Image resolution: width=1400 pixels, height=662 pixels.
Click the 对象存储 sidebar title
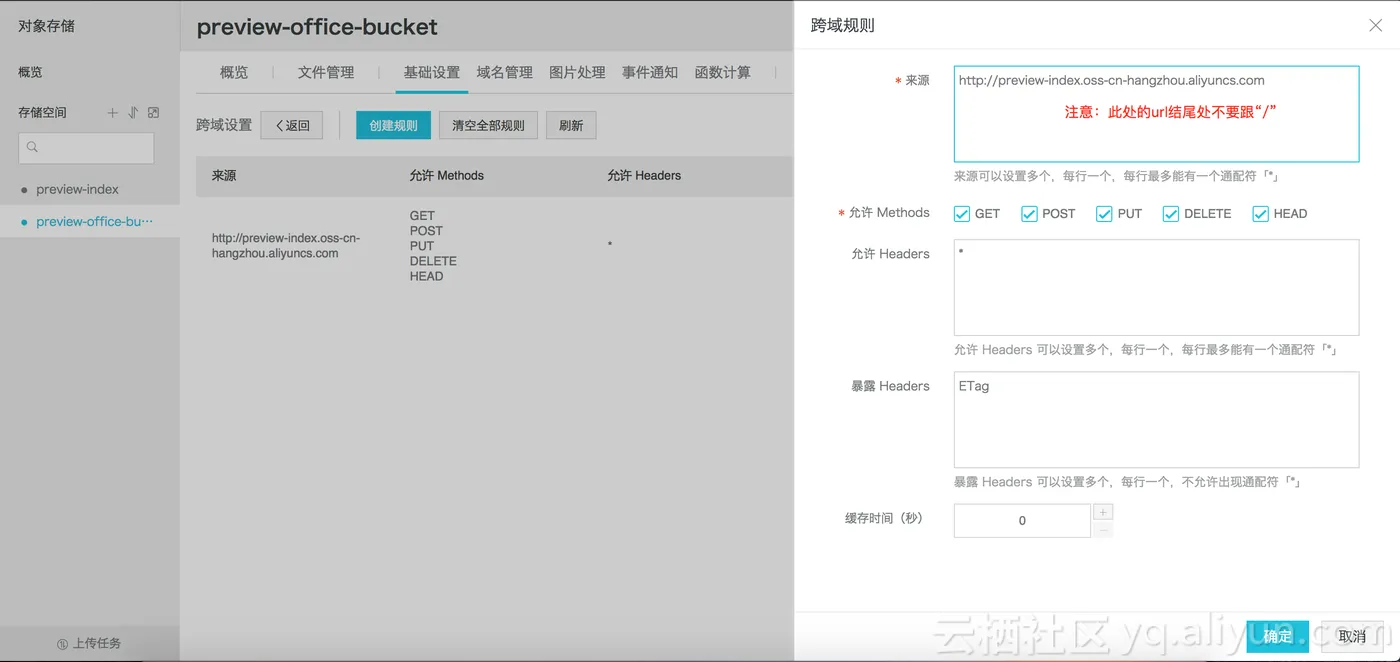(x=46, y=26)
